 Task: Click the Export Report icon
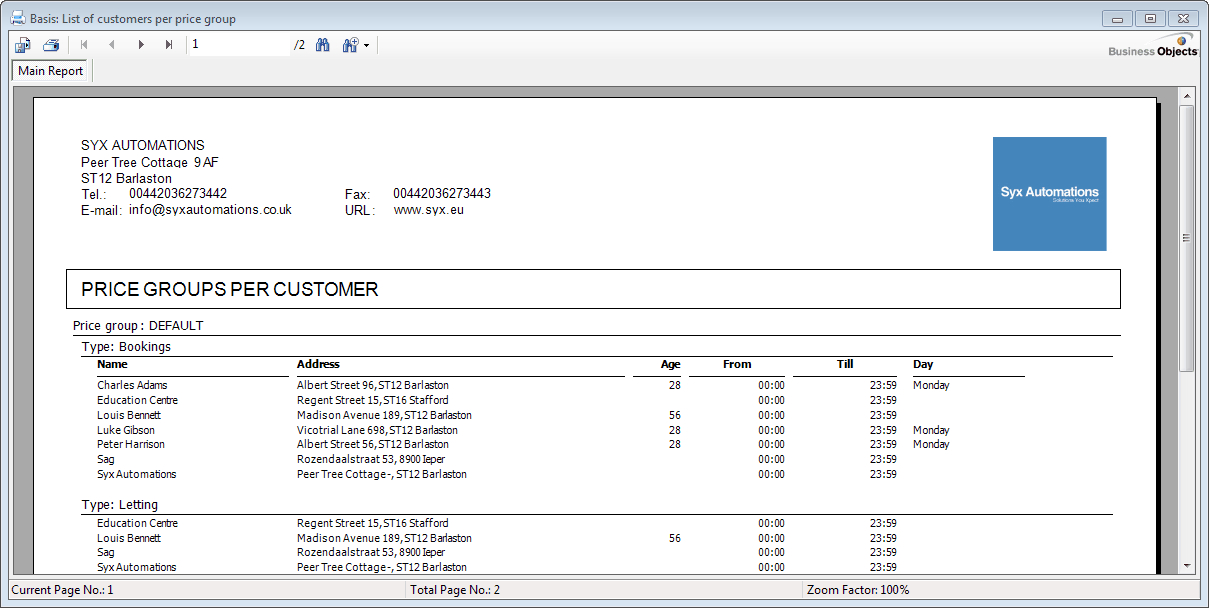pyautogui.click(x=23, y=45)
